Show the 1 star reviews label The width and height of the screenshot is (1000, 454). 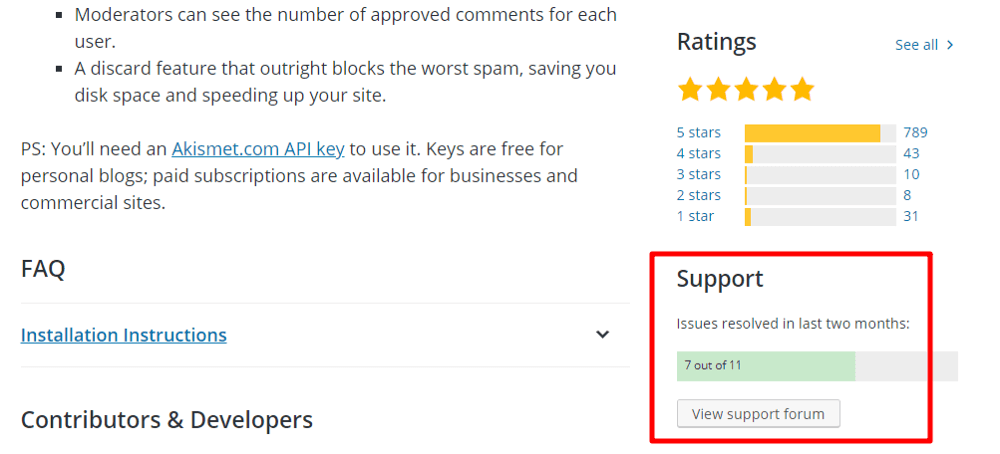[694, 216]
